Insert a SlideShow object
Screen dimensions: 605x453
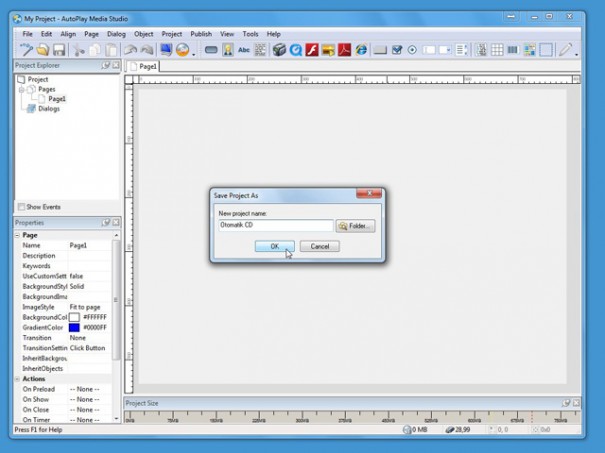[328, 50]
